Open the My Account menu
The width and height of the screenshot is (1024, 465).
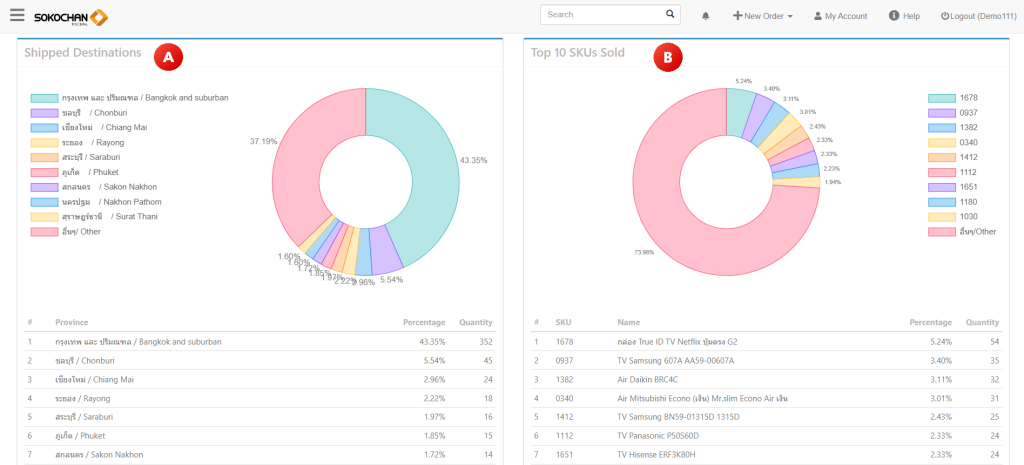[x=840, y=16]
